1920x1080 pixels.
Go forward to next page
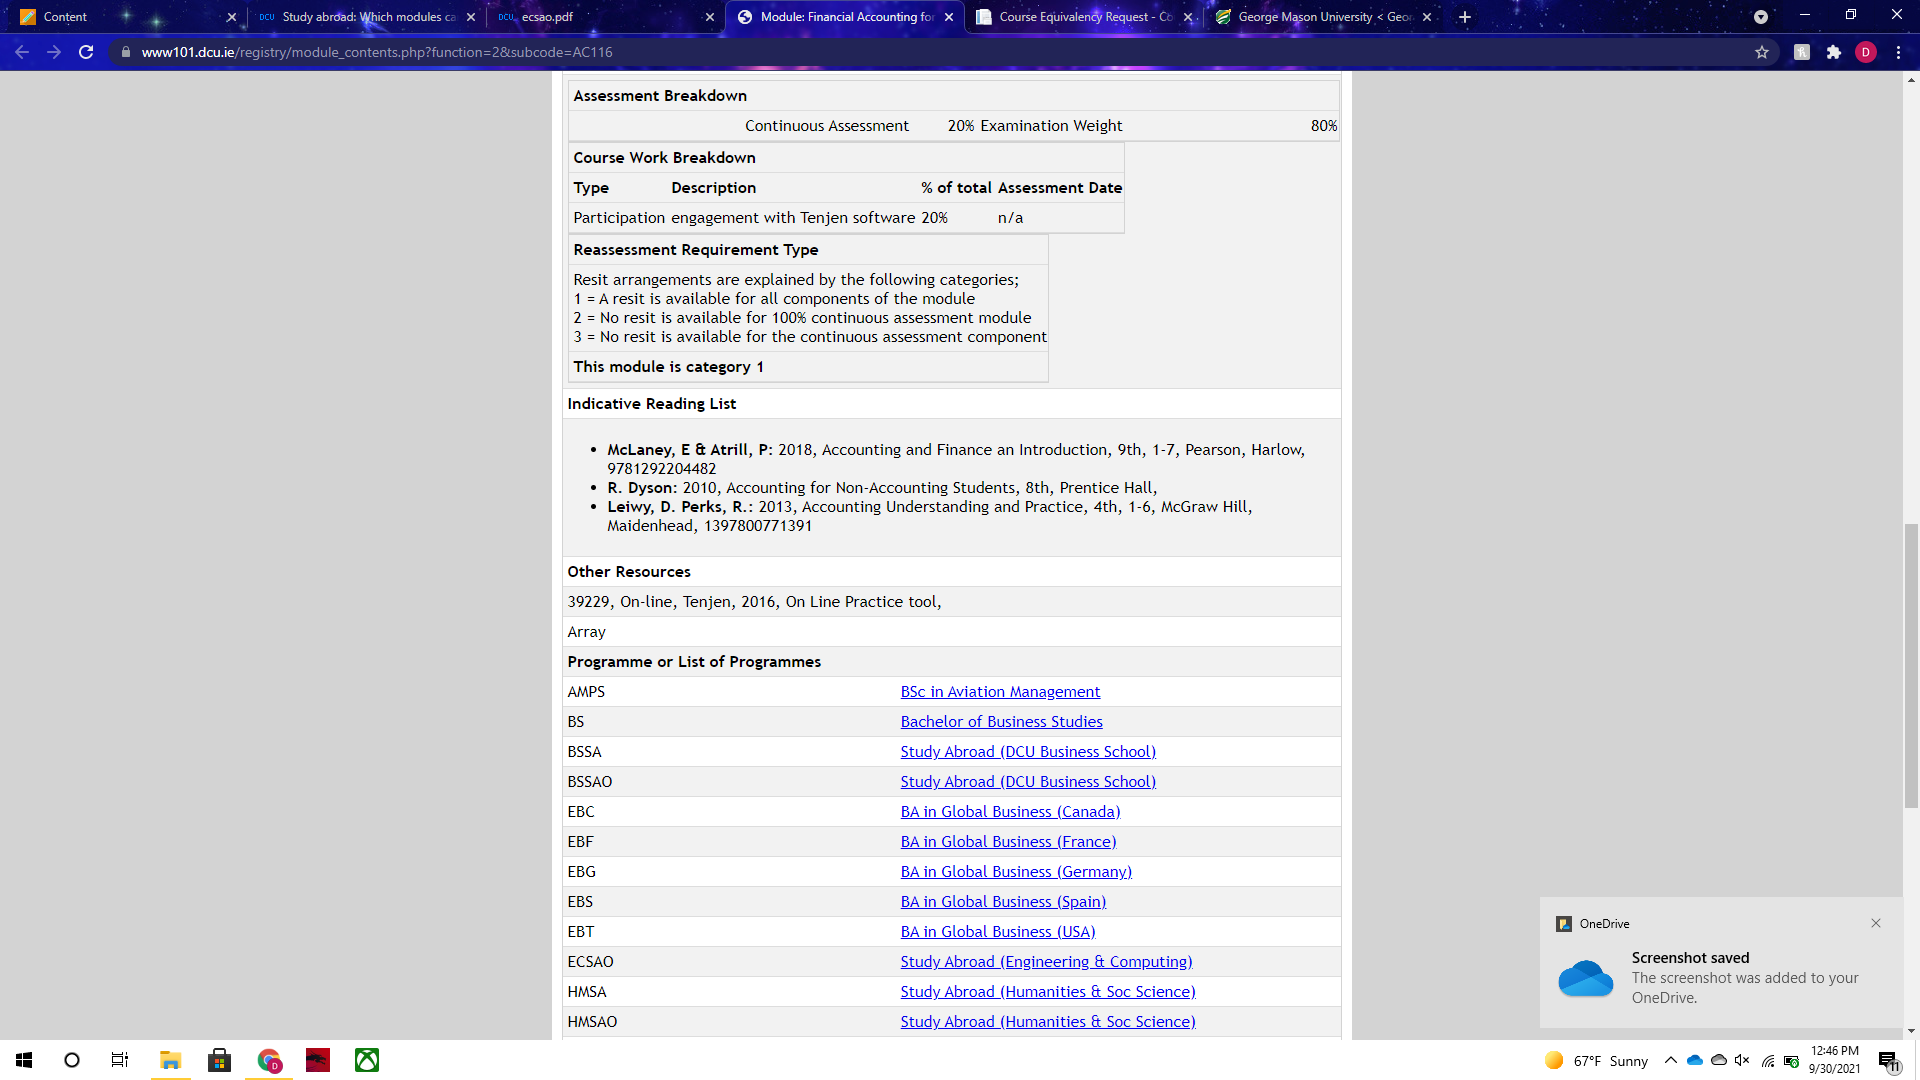coord(54,52)
